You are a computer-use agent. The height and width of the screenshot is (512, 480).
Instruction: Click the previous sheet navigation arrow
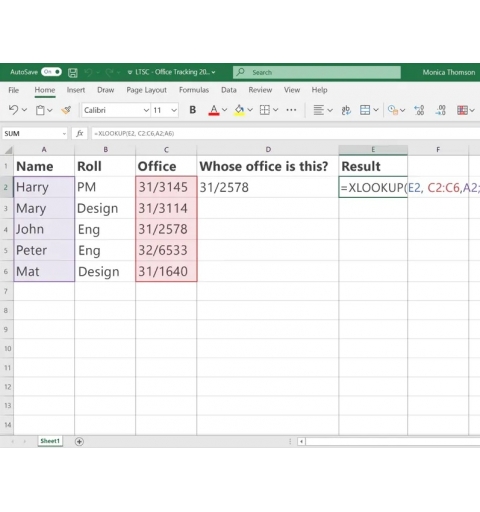pos(13,442)
